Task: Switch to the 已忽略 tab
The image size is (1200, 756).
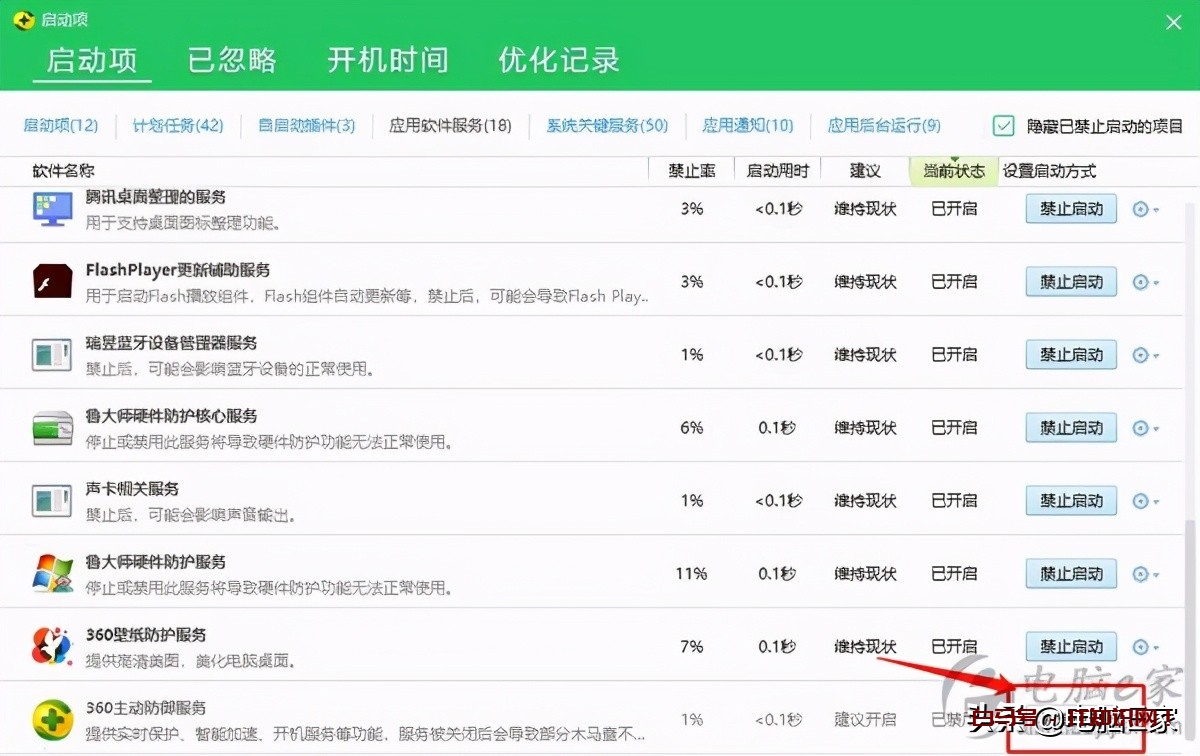Action: (x=231, y=60)
